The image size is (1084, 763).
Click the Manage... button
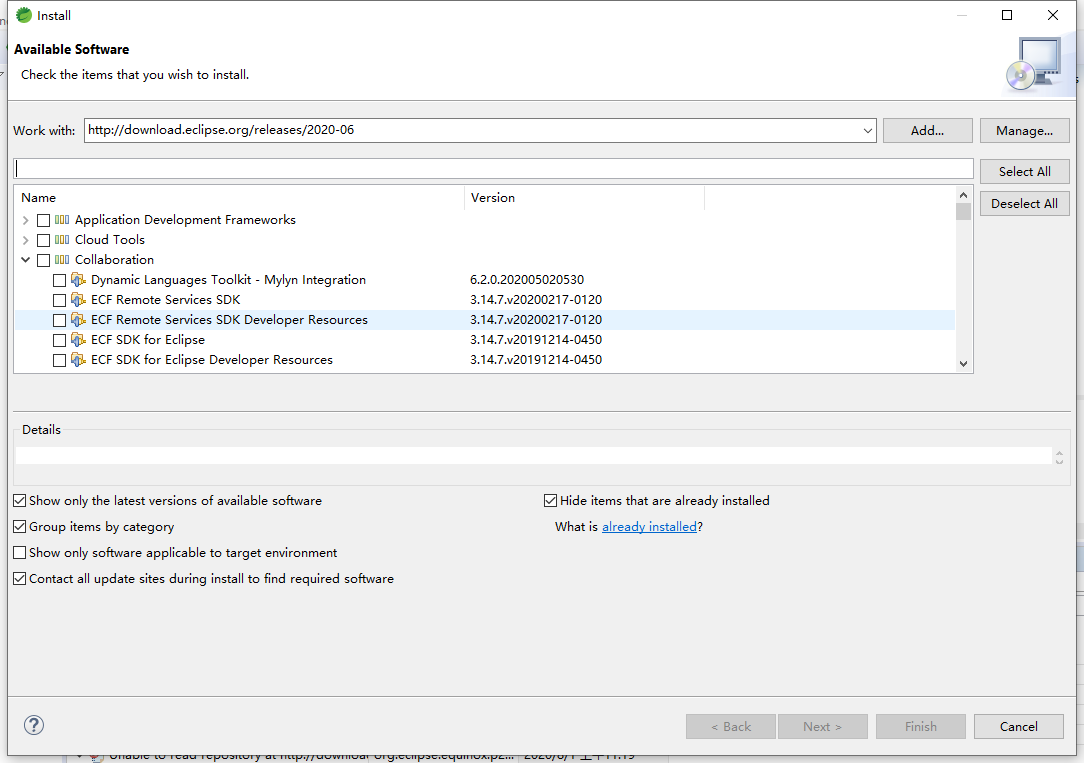tap(1024, 131)
